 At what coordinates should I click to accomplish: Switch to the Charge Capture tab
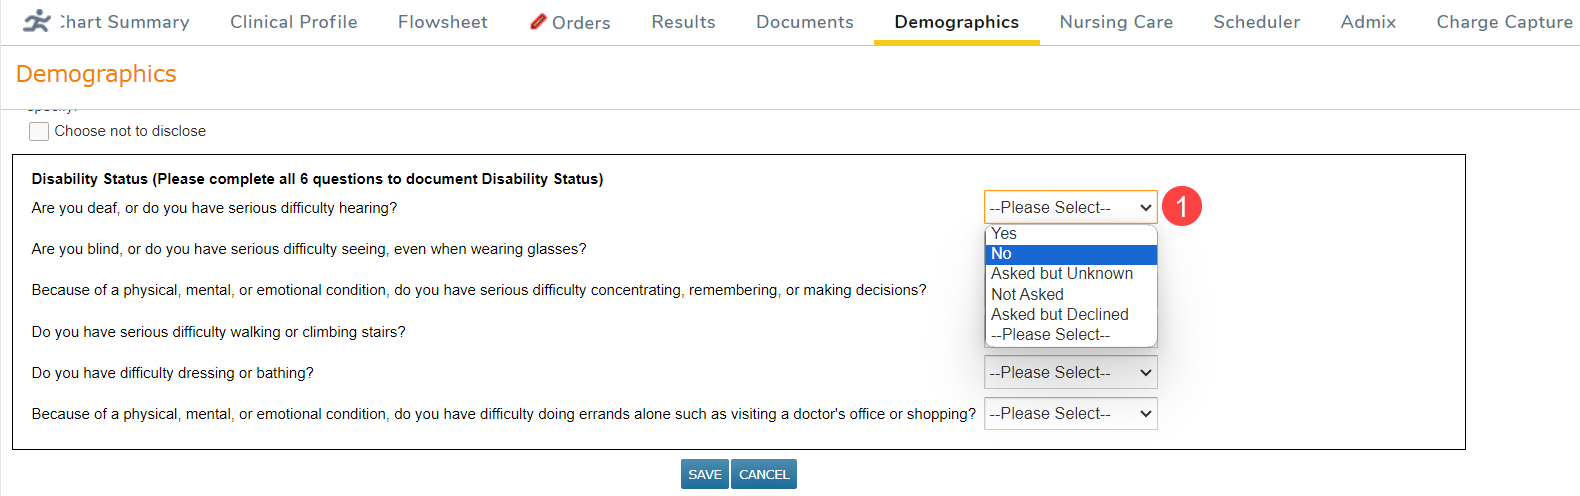(x=1504, y=22)
